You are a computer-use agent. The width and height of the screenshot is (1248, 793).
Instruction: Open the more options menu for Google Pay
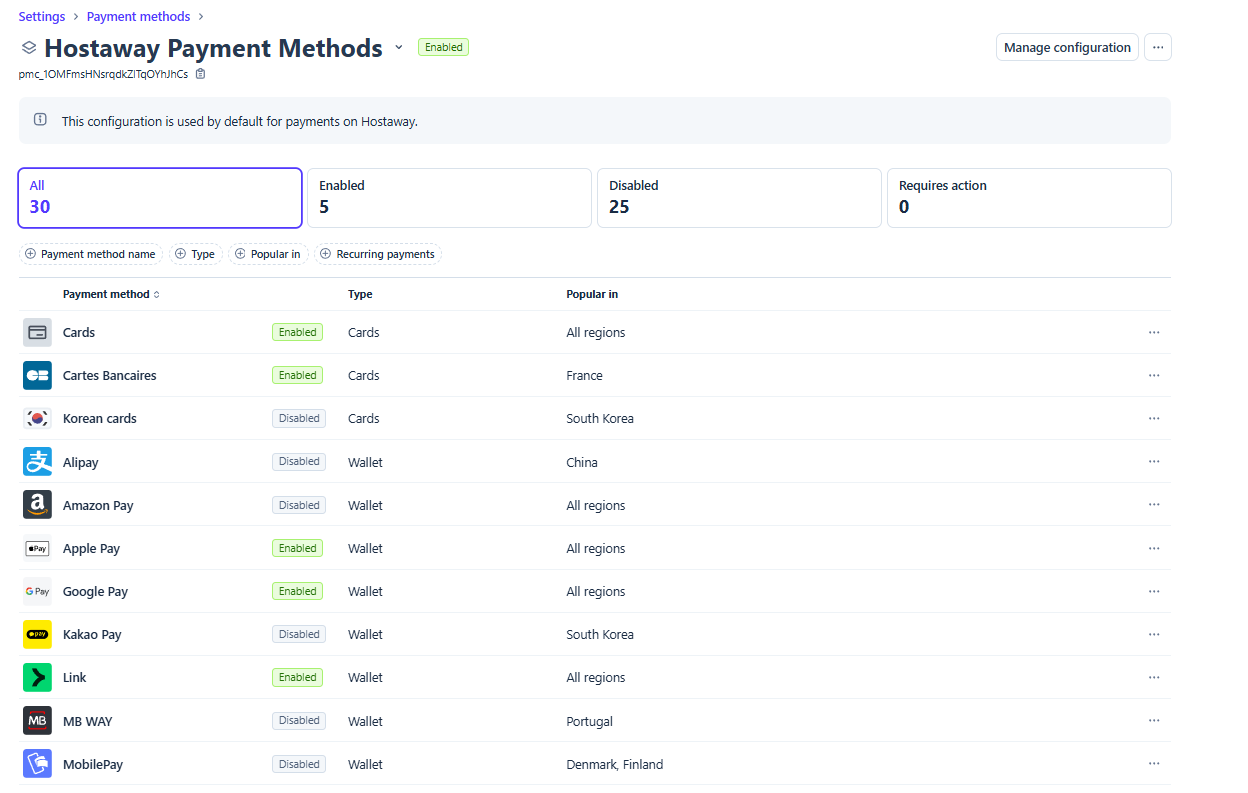[x=1154, y=591]
